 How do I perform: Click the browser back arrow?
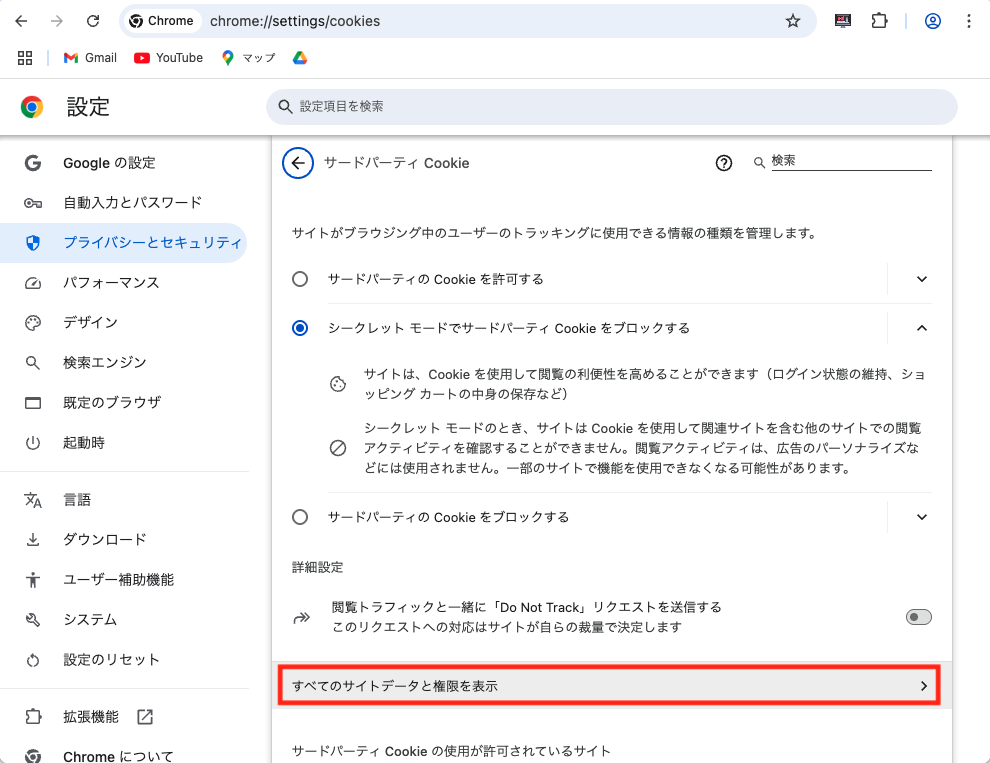click(21, 21)
